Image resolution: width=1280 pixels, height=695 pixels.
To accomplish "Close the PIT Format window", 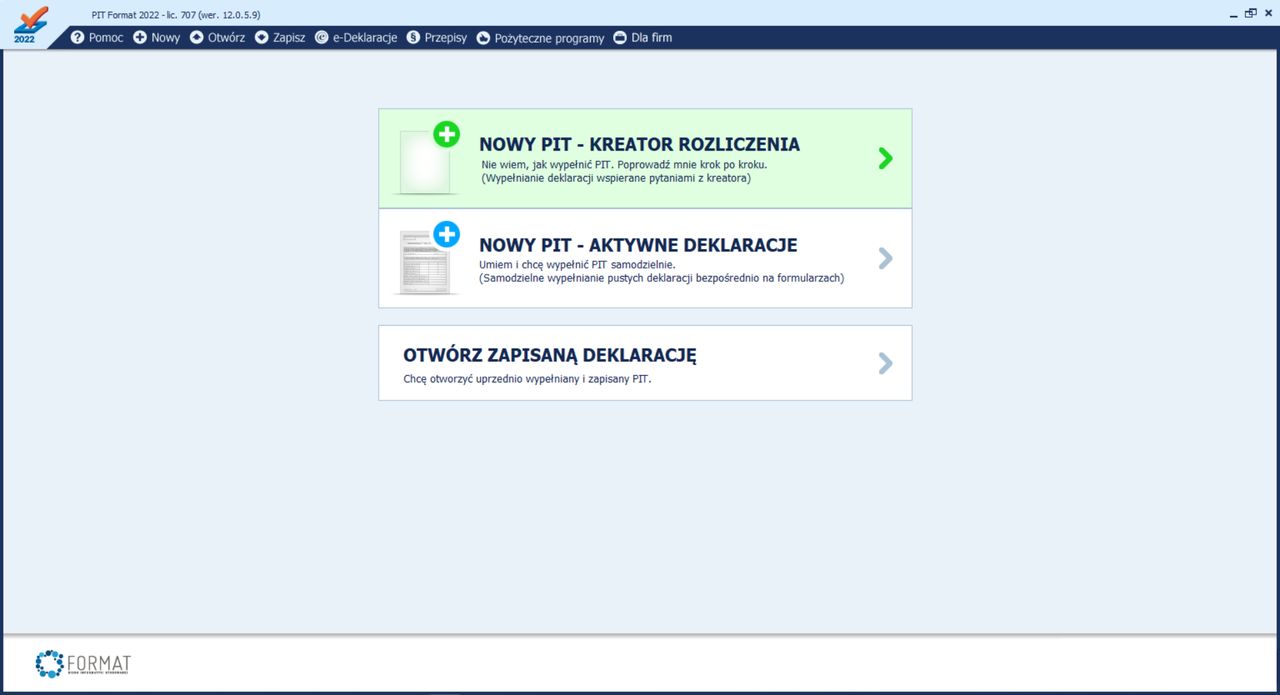I will (1267, 14).
